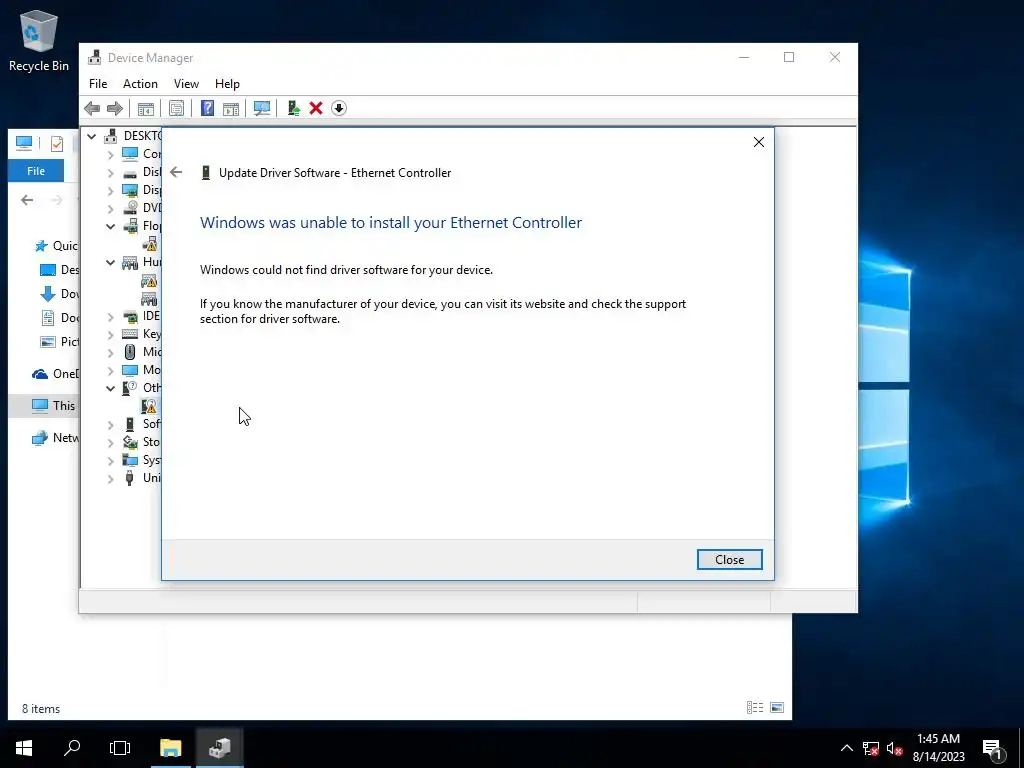Select the DESKTOP computer root node icon
The width and height of the screenshot is (1024, 768).
111,136
